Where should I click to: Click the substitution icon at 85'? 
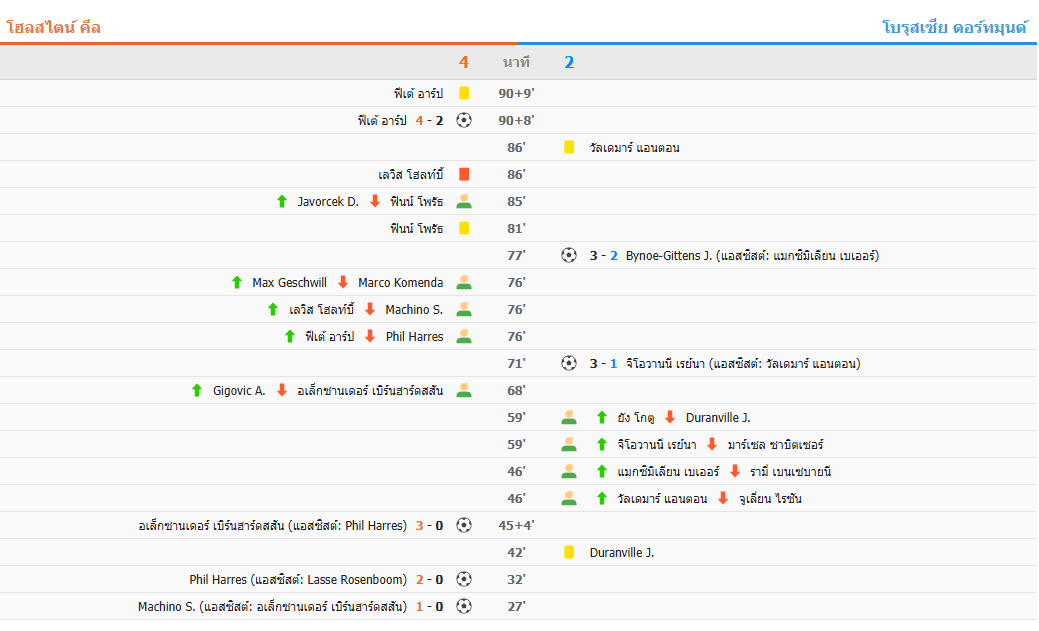(x=464, y=201)
